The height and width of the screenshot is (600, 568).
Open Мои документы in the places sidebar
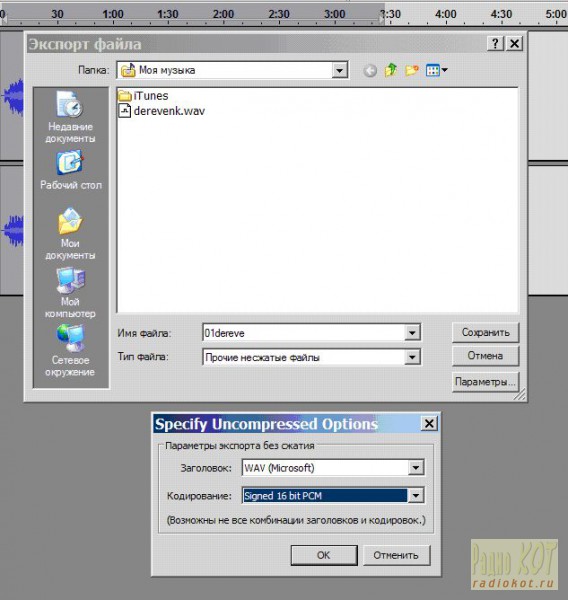click(70, 234)
